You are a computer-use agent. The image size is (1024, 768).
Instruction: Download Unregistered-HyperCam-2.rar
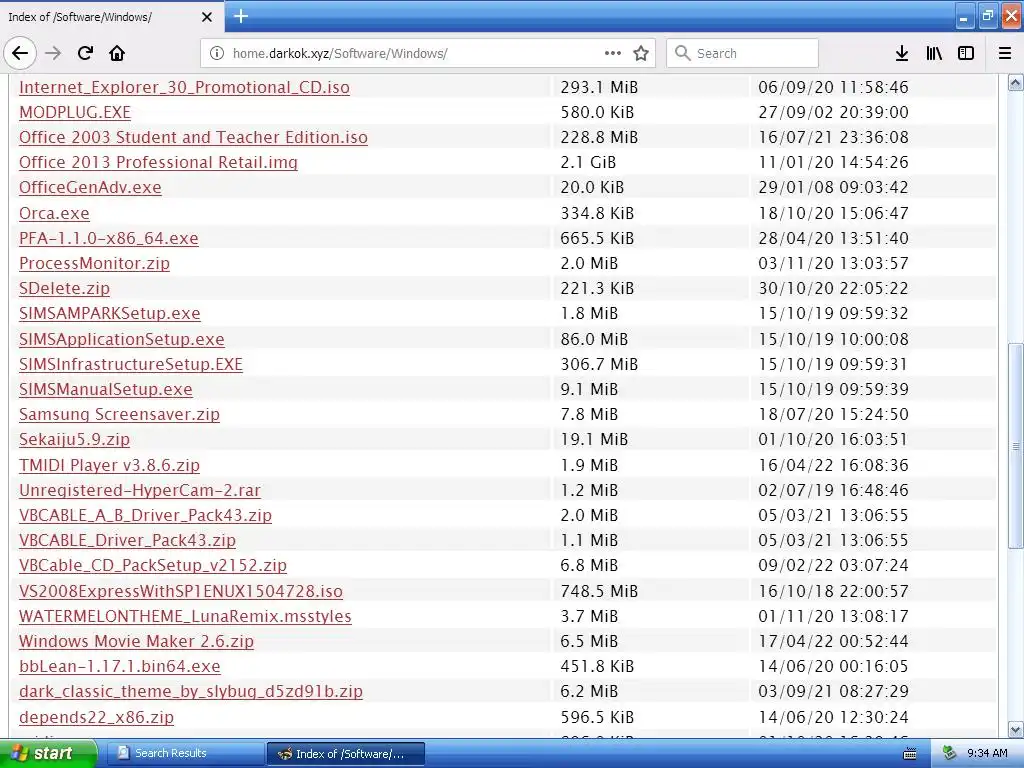(x=140, y=490)
